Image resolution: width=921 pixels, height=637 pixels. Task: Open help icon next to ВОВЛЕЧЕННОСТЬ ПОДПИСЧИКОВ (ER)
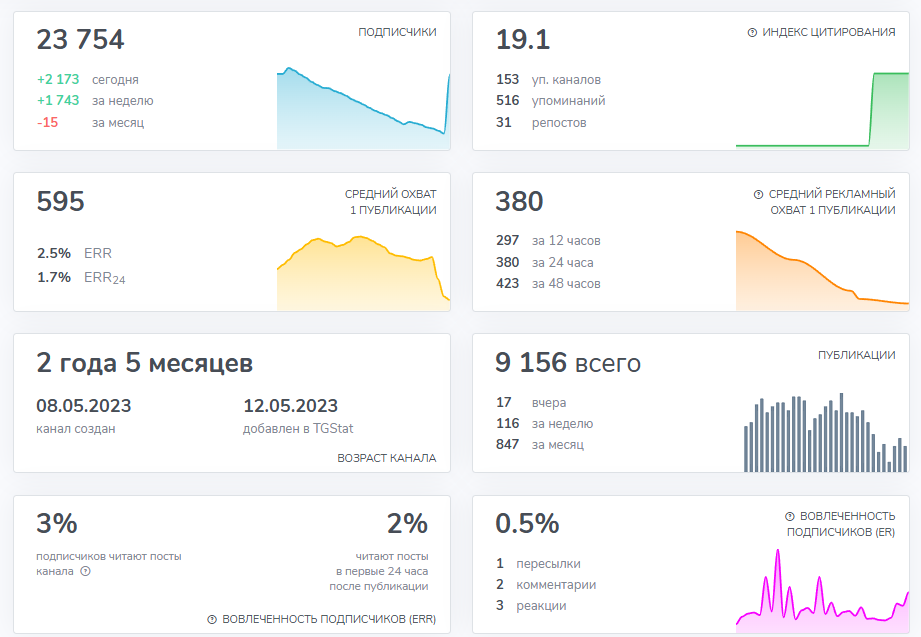pyautogui.click(x=790, y=516)
